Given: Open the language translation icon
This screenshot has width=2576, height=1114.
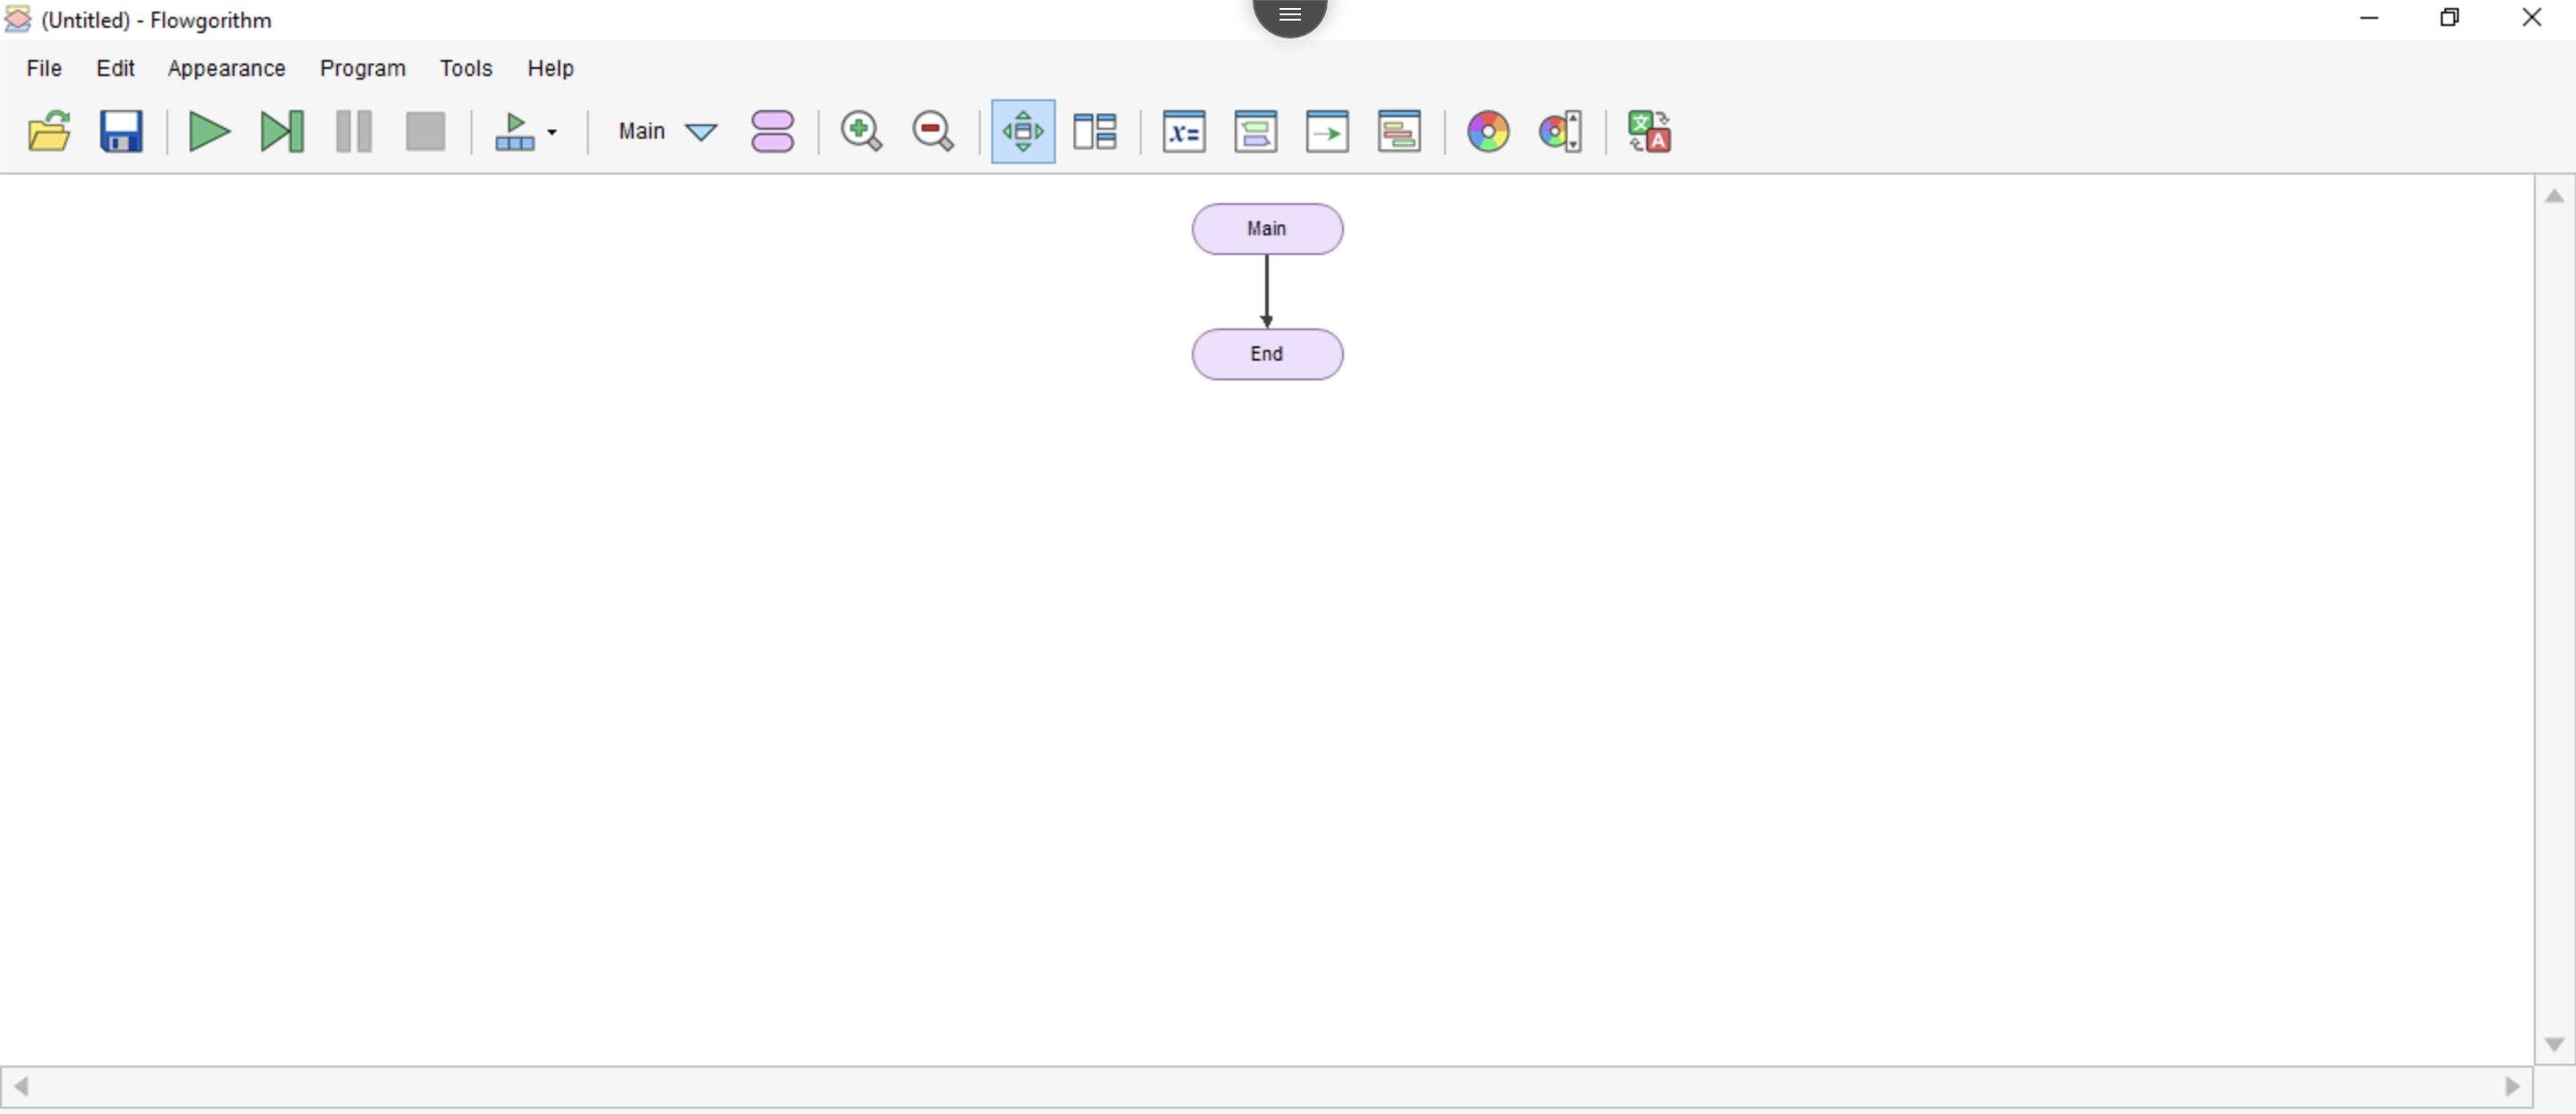Looking at the screenshot, I should point(1648,131).
